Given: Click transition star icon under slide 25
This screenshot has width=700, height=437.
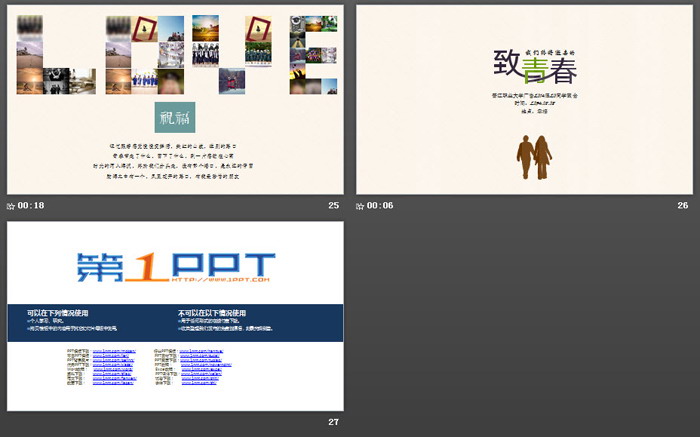Looking at the screenshot, I should pyautogui.click(x=11, y=206).
